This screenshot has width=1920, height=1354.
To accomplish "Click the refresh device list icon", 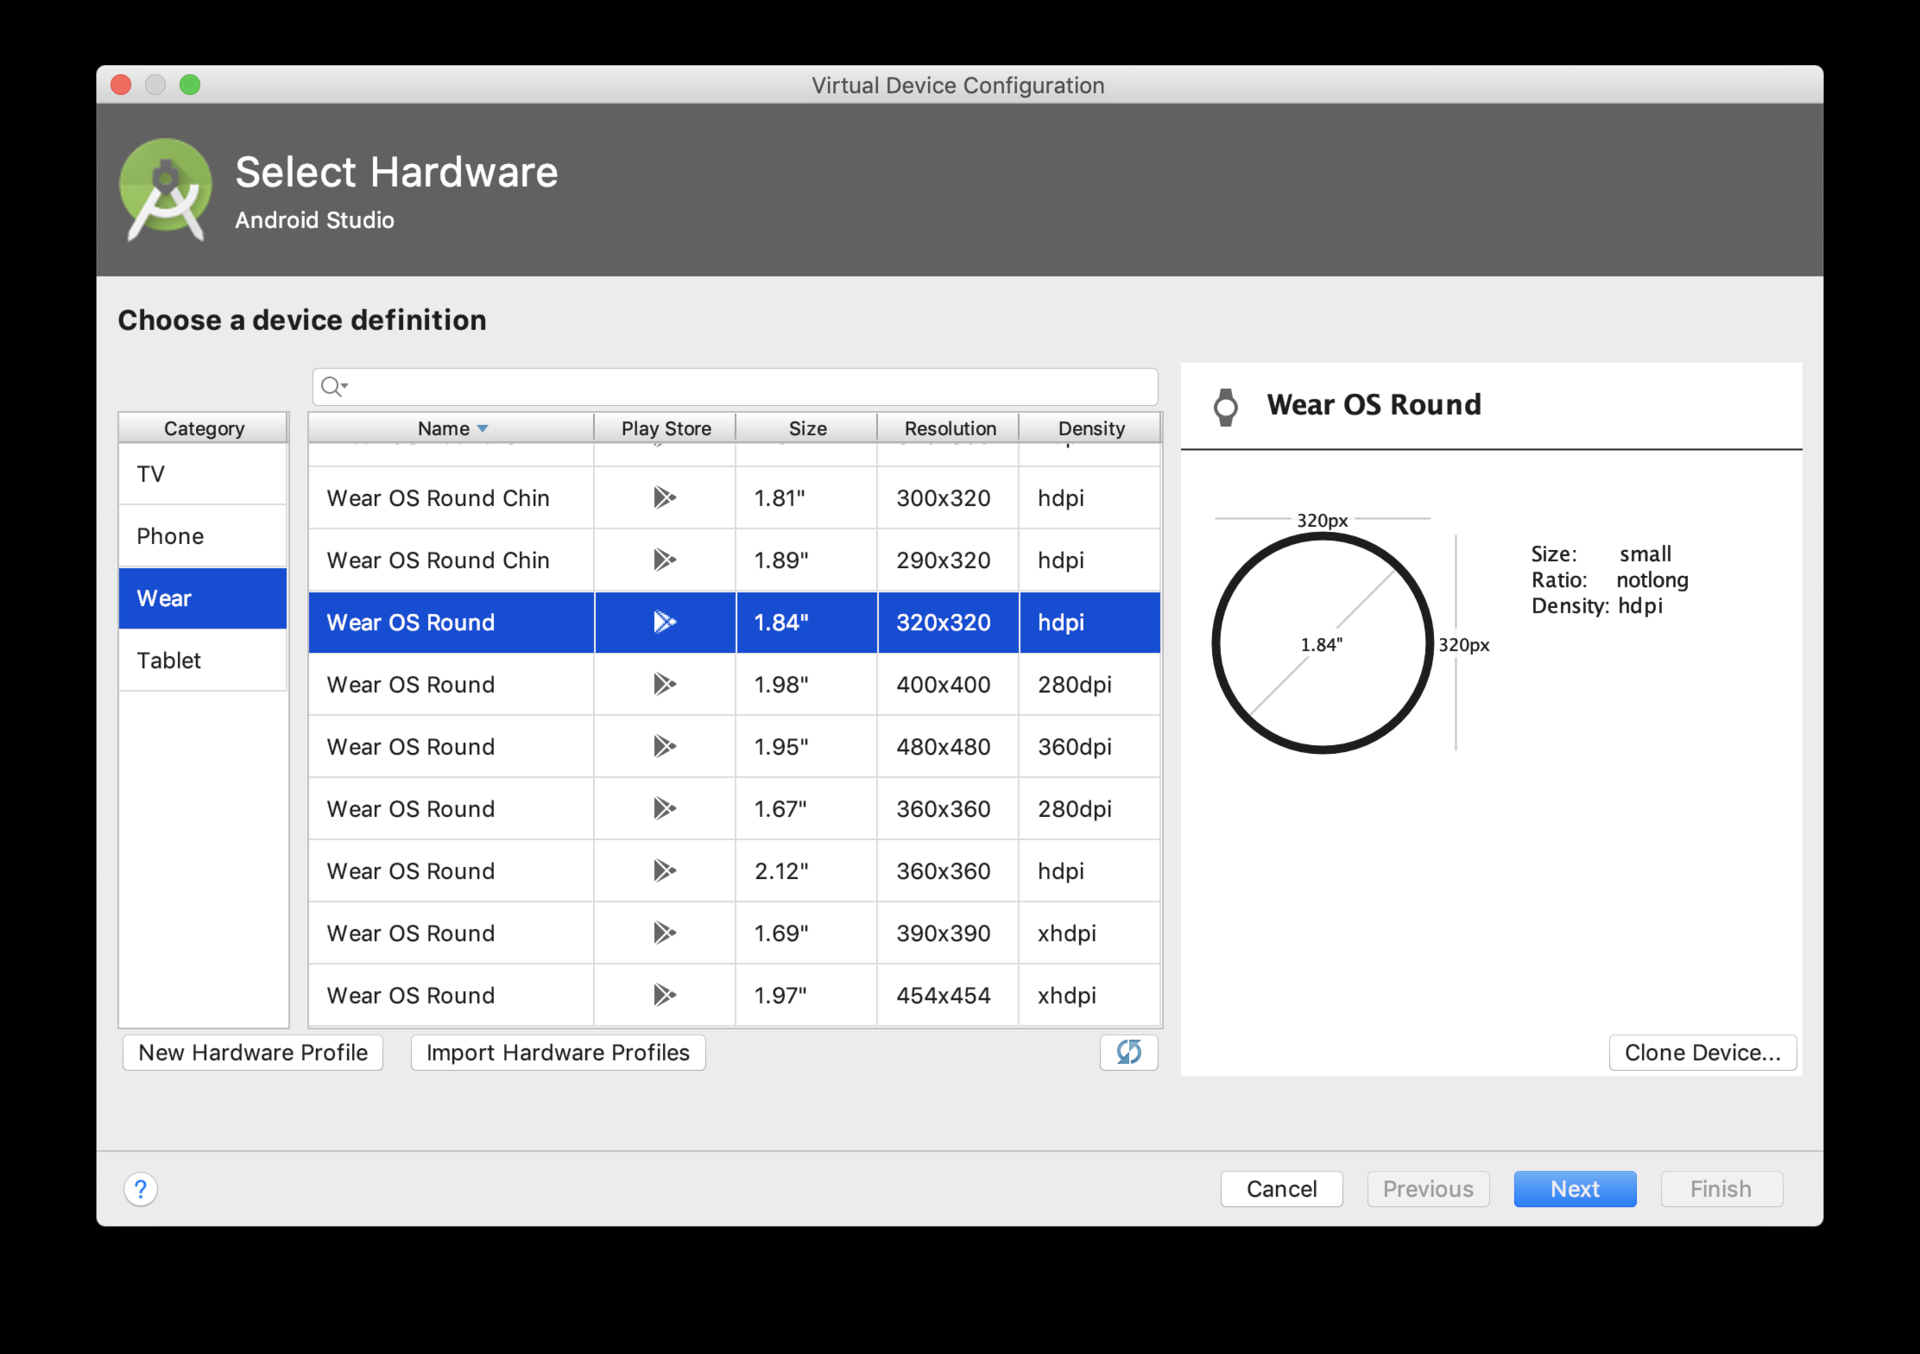I will [1128, 1052].
